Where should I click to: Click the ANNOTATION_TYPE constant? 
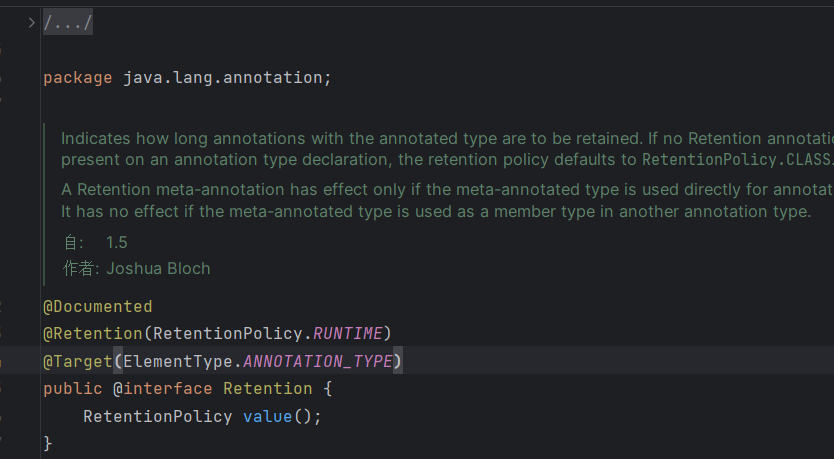pyautogui.click(x=318, y=360)
